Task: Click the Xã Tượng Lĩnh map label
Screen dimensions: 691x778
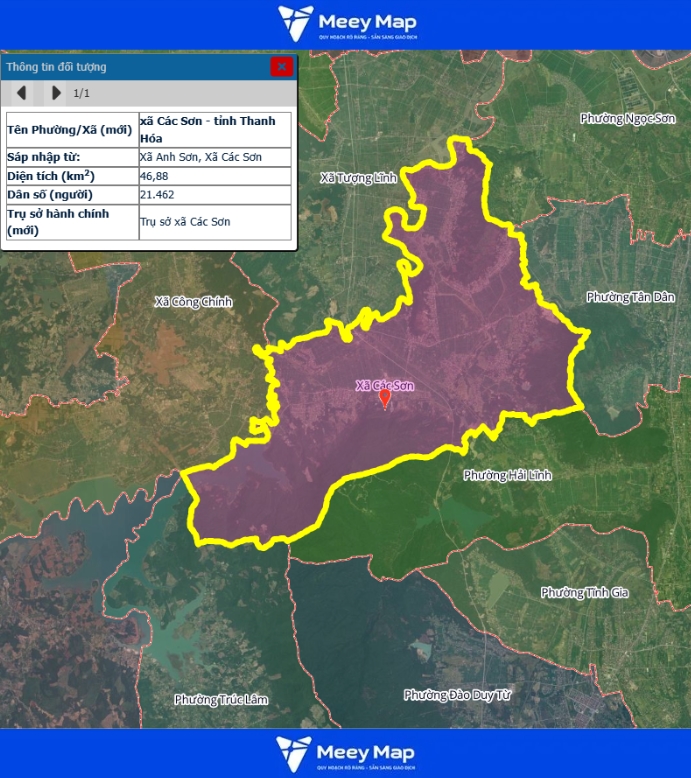Action: pos(358,178)
